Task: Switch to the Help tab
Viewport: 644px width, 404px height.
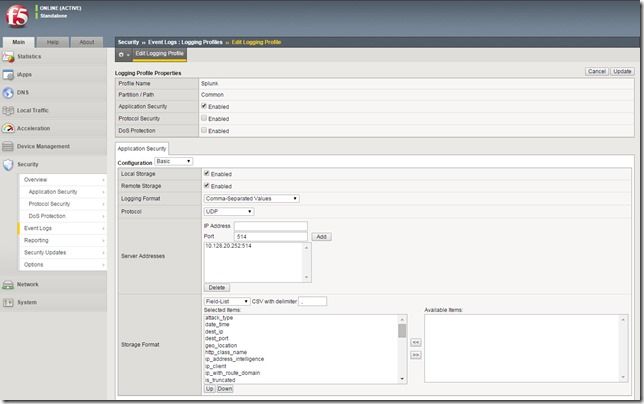Action: pos(53,42)
